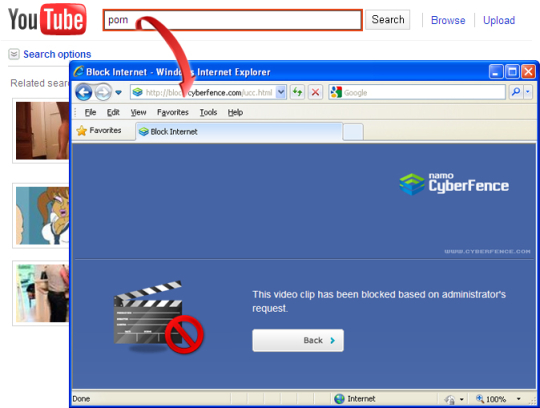Click the address bar site icon
Viewport: 540px width, 408px height.
click(137, 92)
